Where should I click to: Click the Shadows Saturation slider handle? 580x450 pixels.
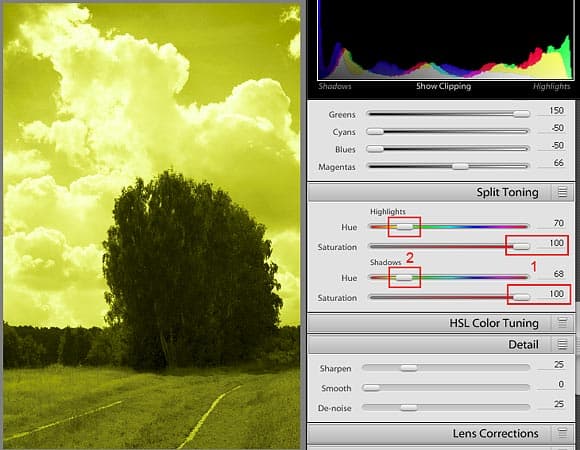click(521, 297)
